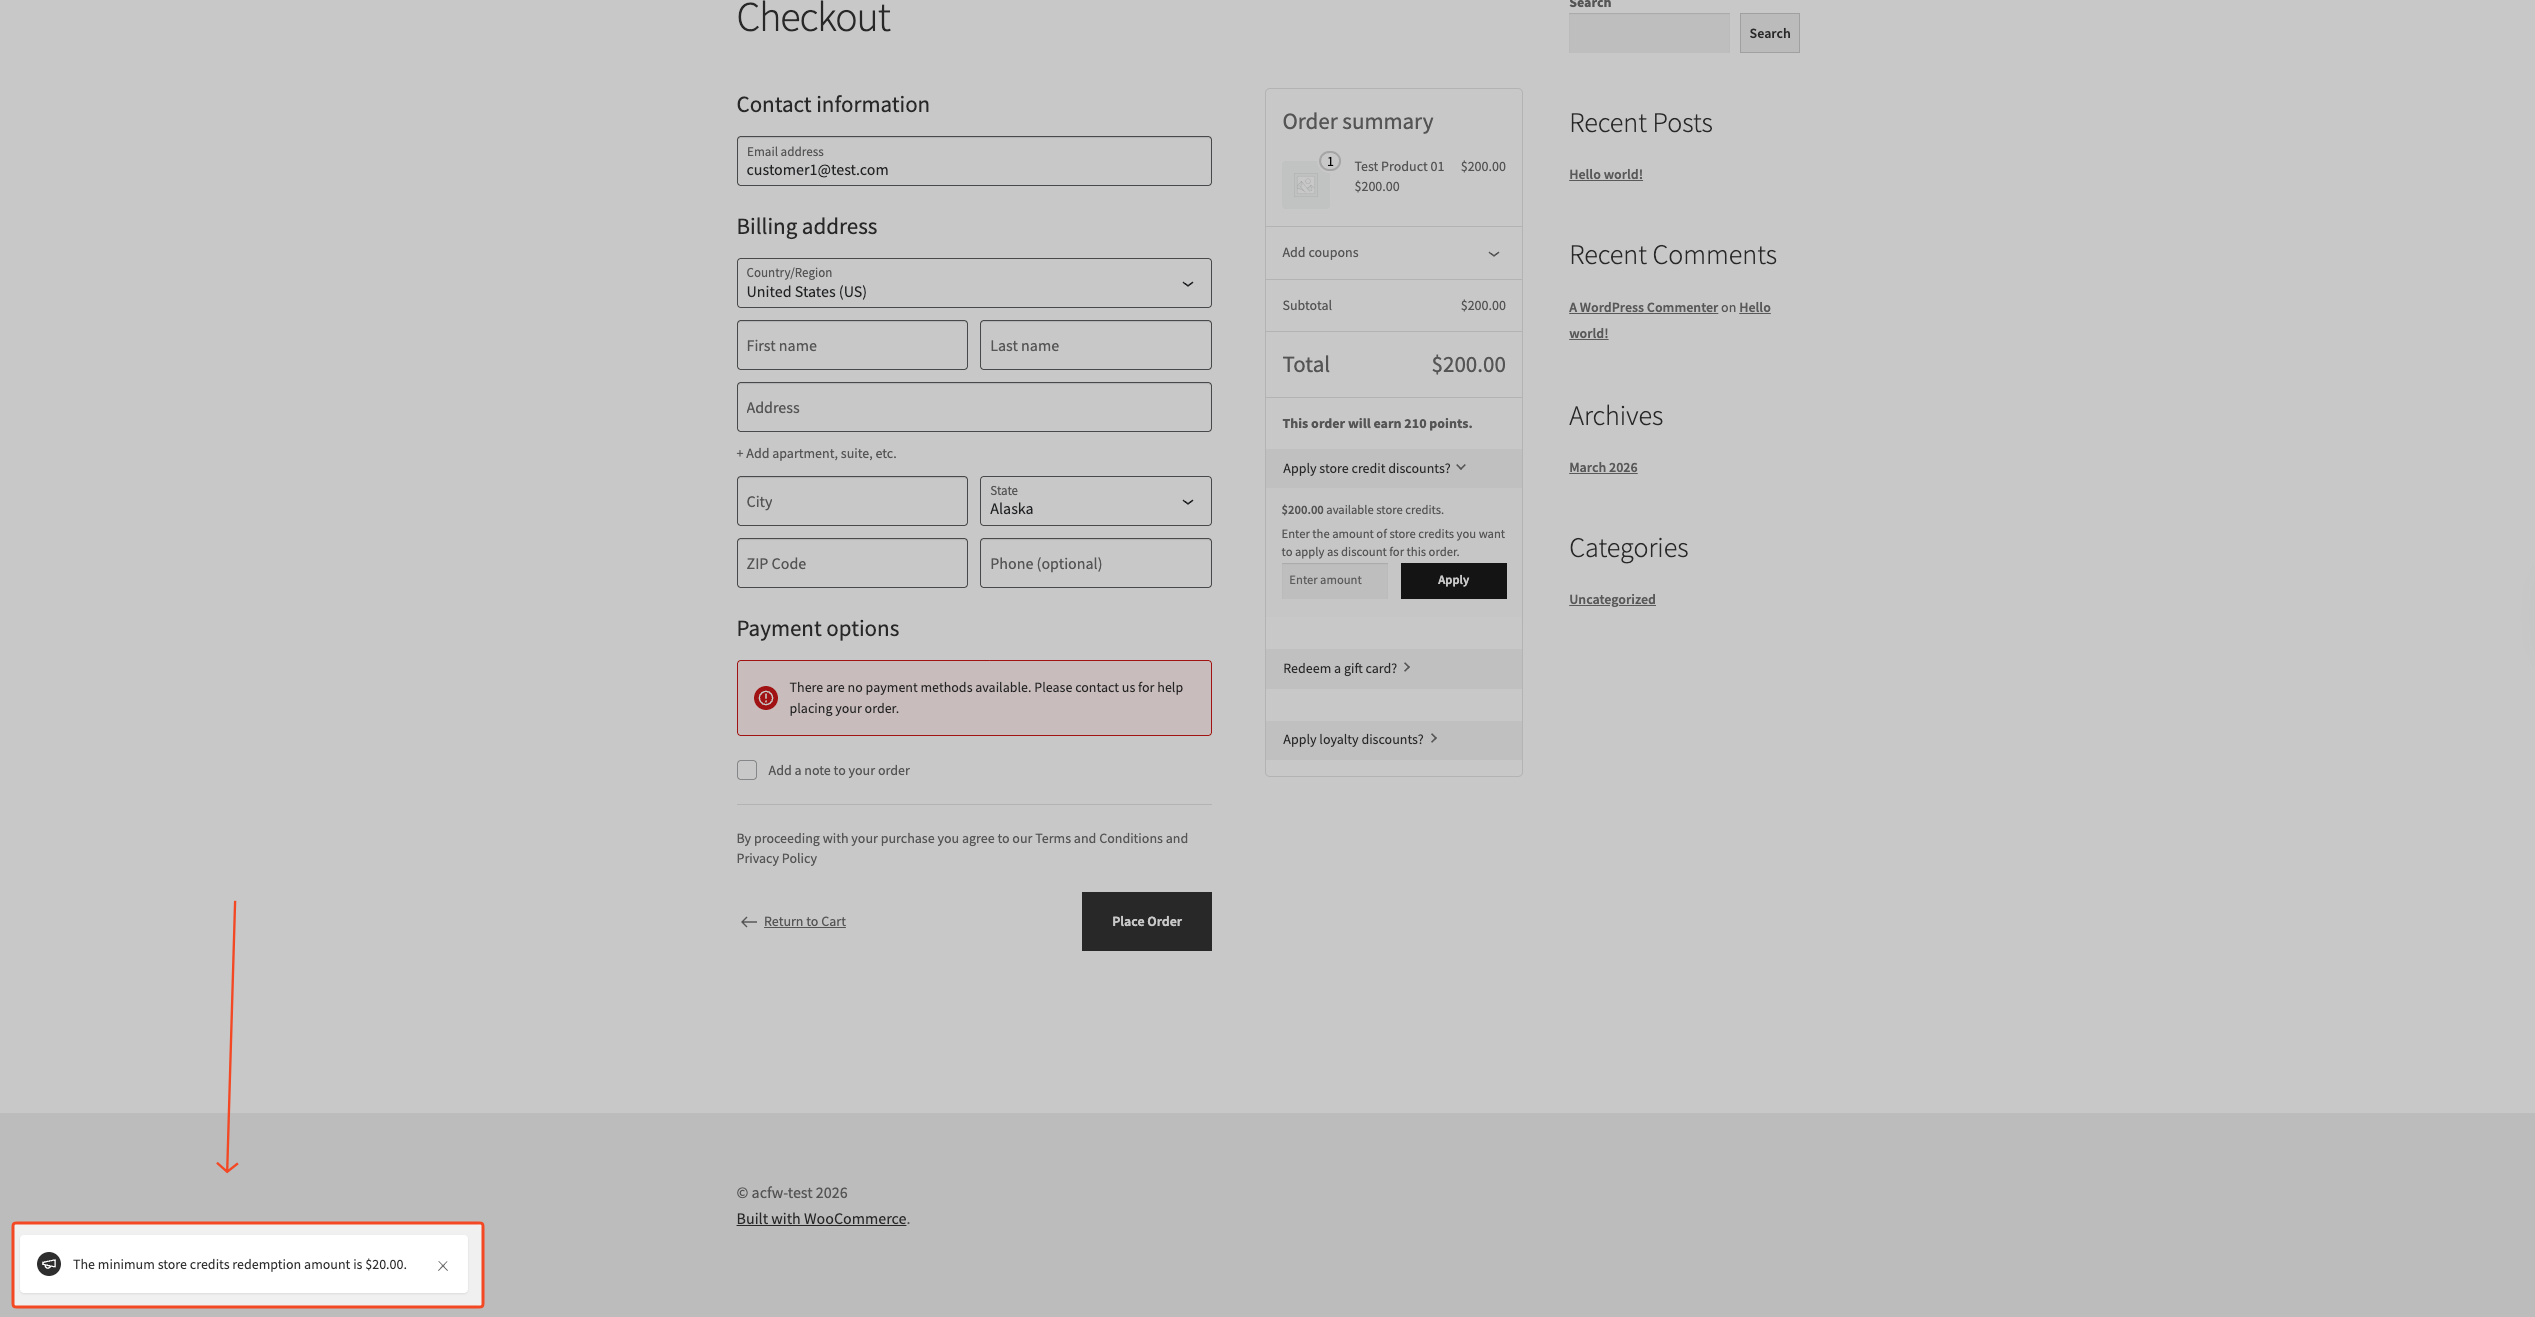Expand 'Redeem a gift card?' section
Screen dimensions: 2535x1317
pyautogui.click(x=1346, y=668)
